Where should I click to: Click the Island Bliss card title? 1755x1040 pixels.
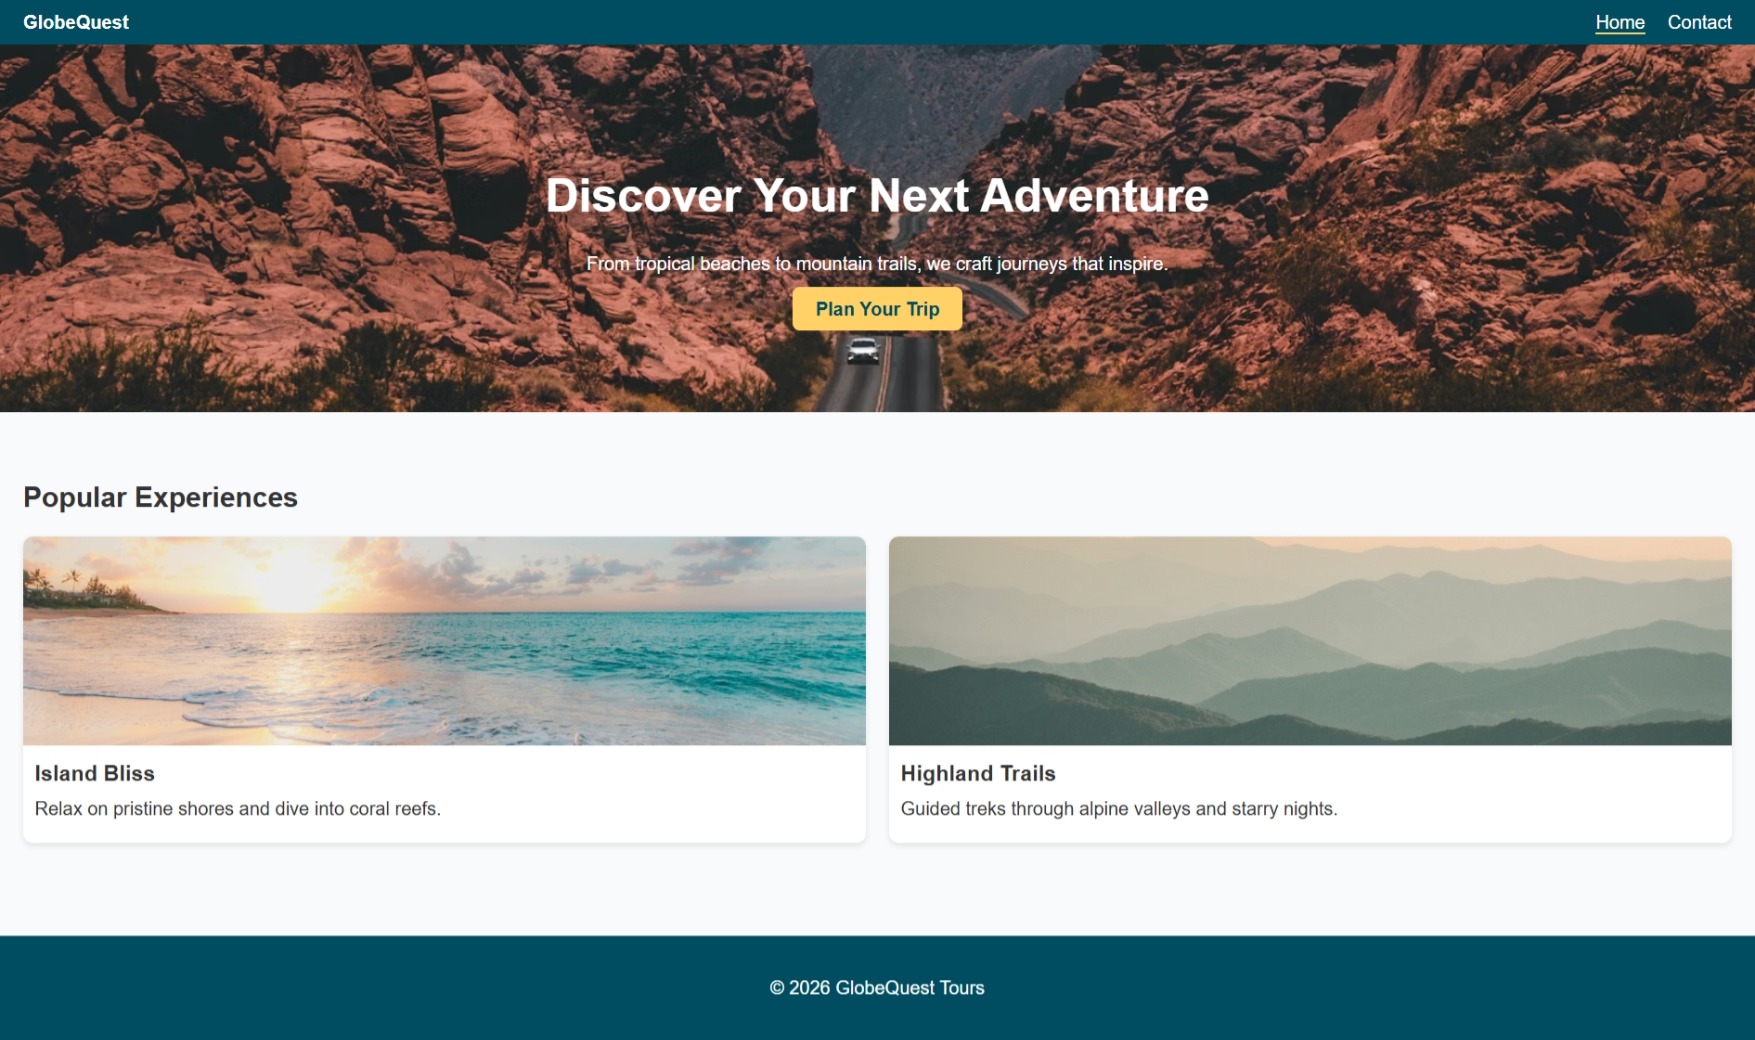(95, 773)
